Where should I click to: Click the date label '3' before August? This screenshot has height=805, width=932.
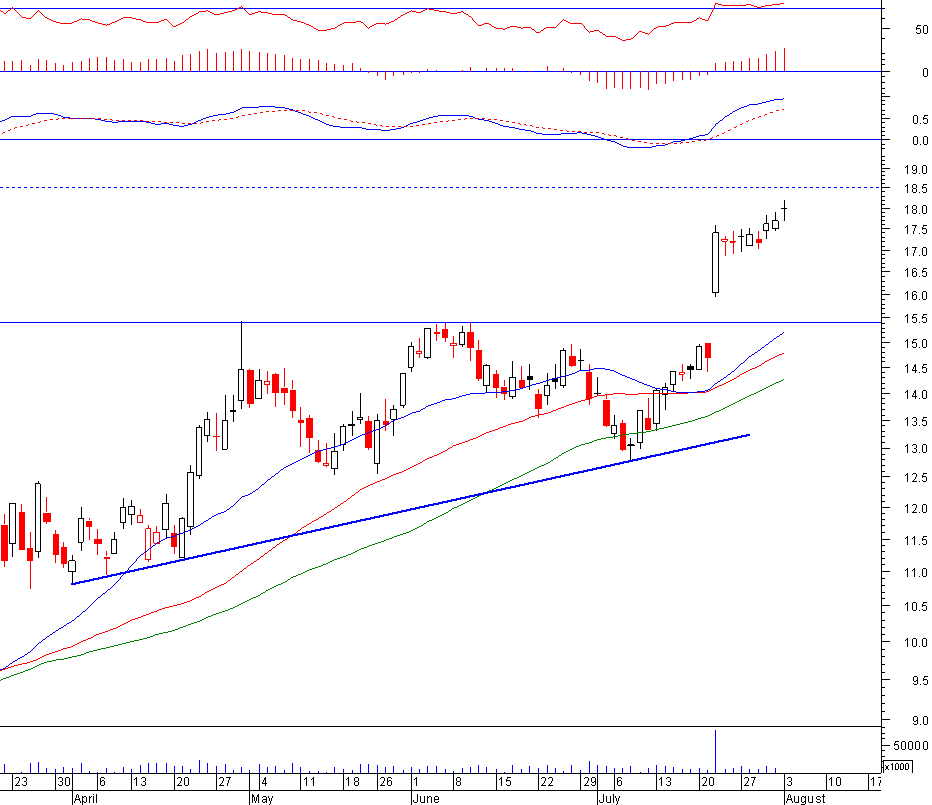click(789, 781)
